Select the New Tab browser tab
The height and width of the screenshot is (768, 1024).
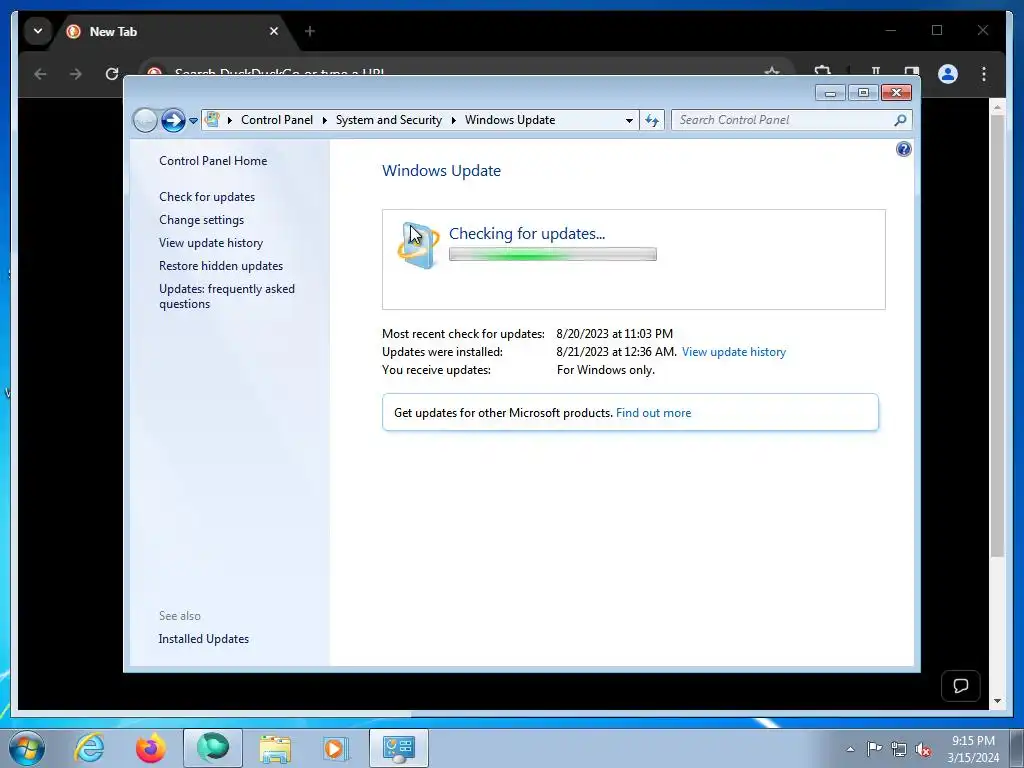(x=173, y=31)
